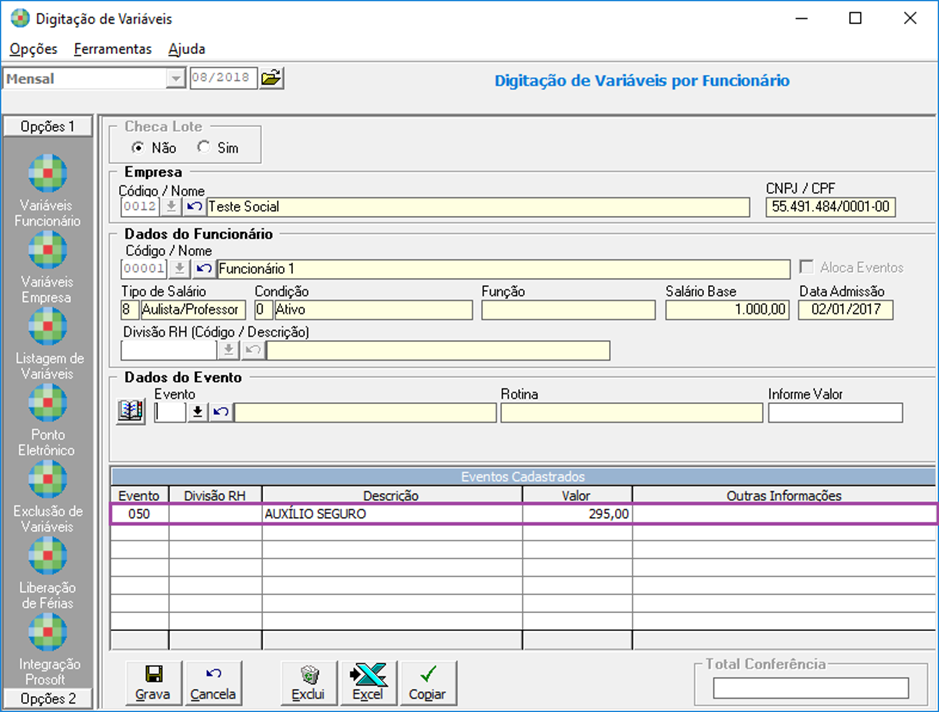Screen dimensions: 939x712
Task: Click the undo icon next to Empresa code
Action: tap(193, 207)
